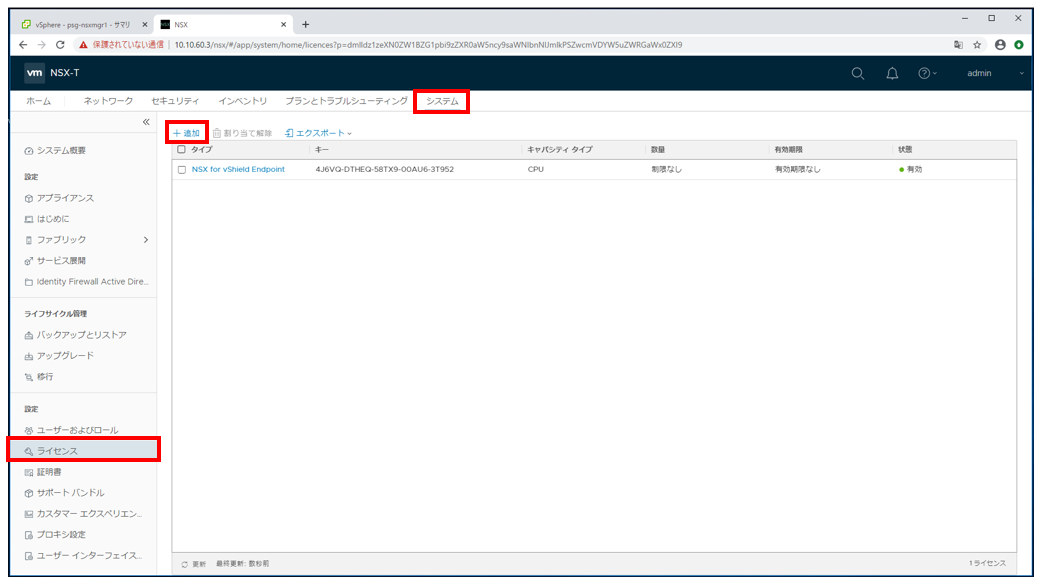This screenshot has height=584, width=1041.
Task: Open the NSX for vShield Endpoint link
Action: click(x=238, y=169)
